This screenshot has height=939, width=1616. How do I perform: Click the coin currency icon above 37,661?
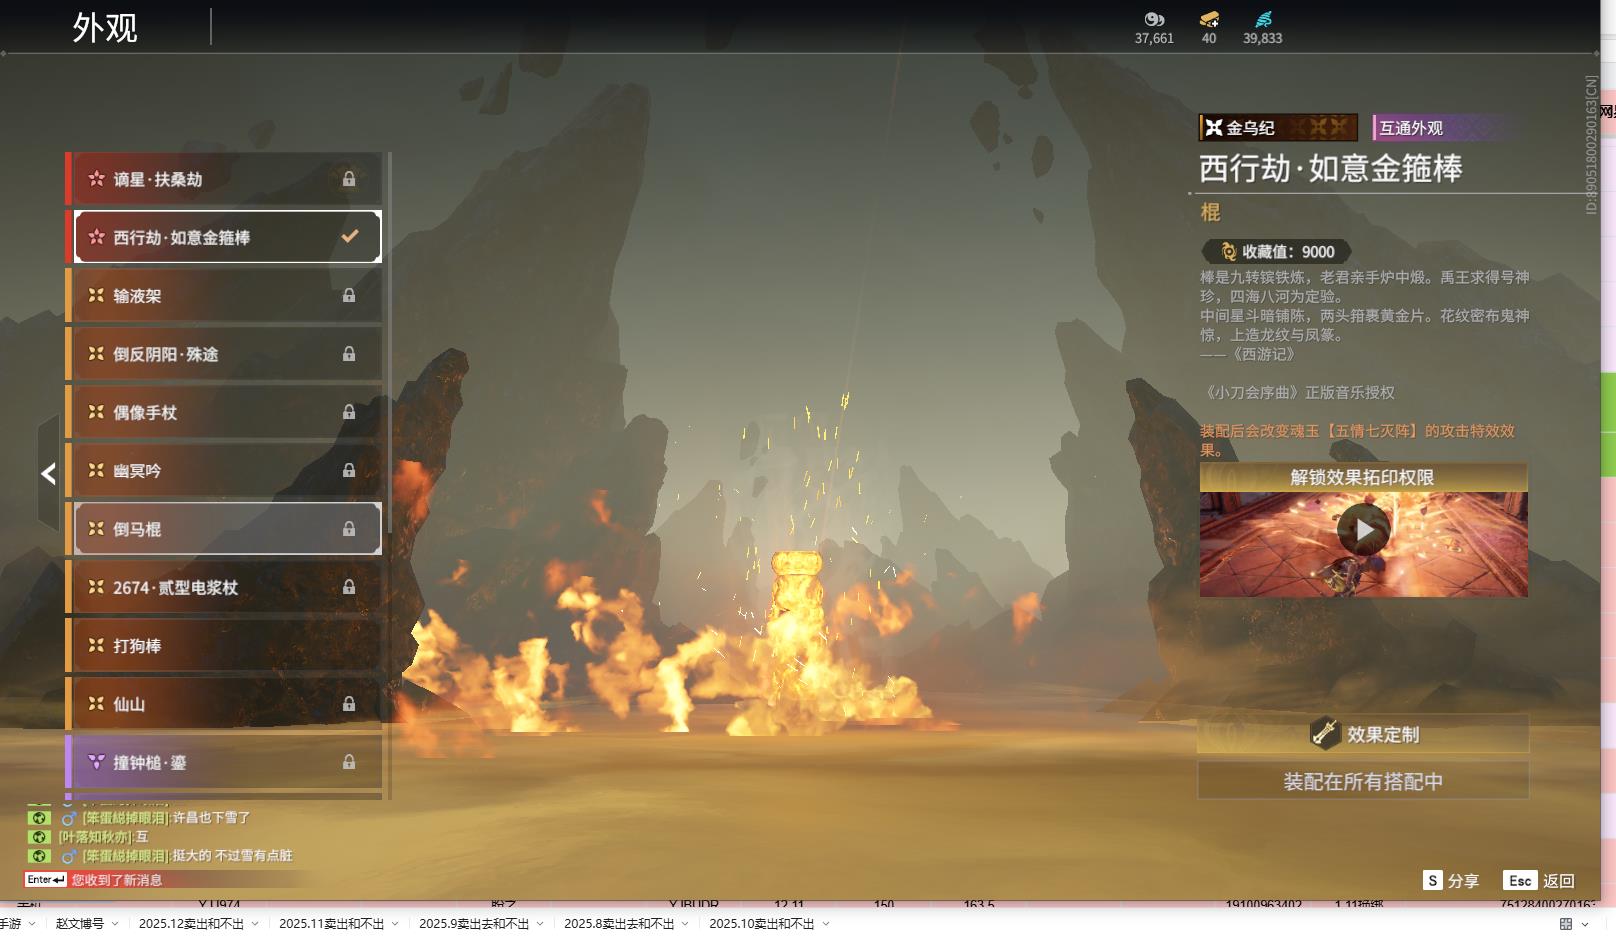[x=1154, y=19]
